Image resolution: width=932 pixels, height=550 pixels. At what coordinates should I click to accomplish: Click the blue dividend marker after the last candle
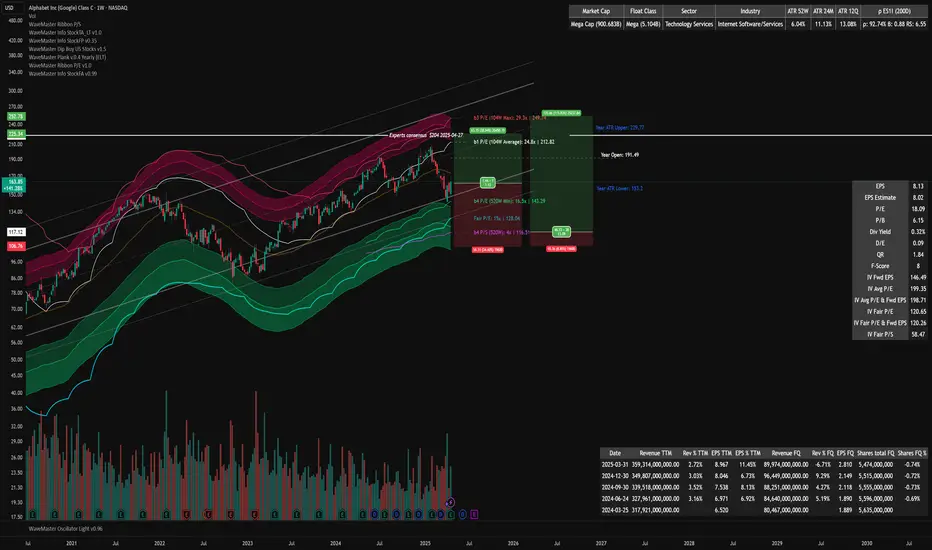coord(462,514)
